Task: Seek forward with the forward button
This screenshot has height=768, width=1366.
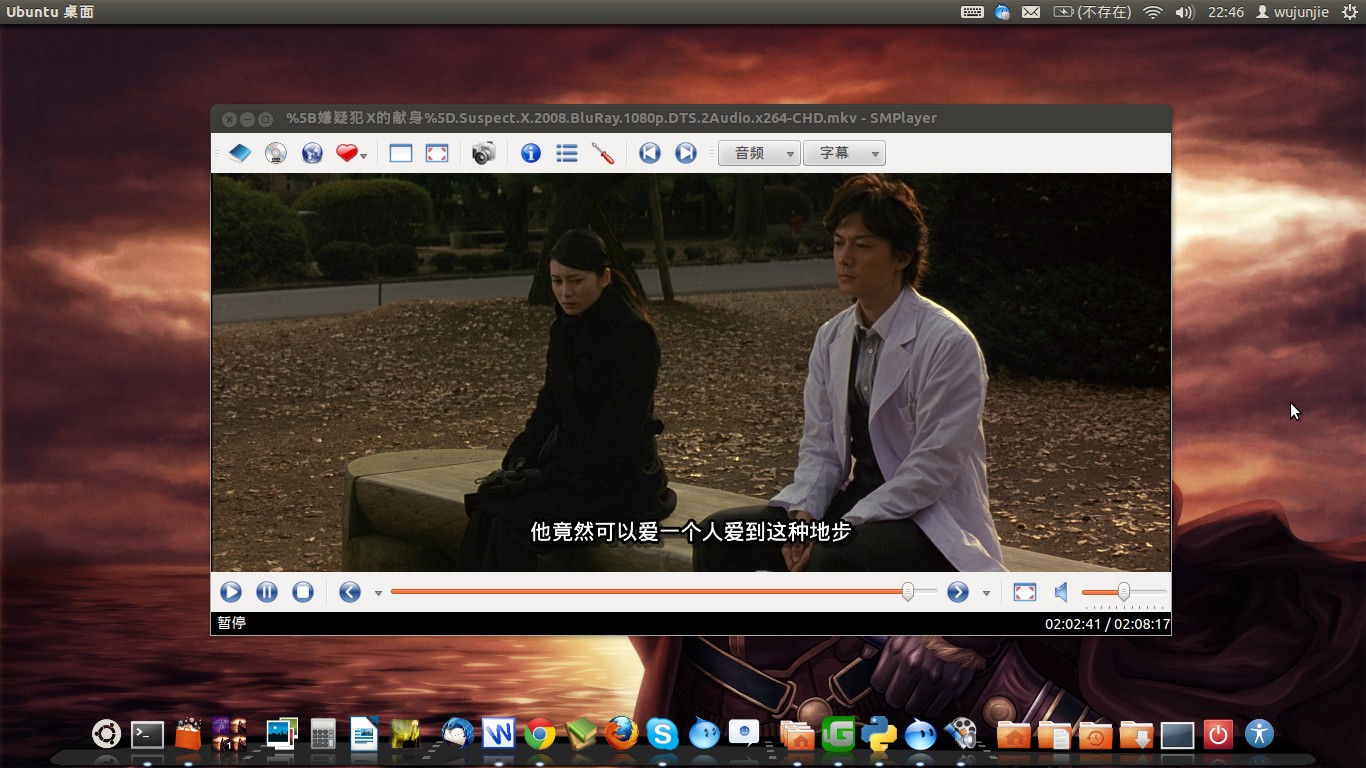Action: (958, 592)
